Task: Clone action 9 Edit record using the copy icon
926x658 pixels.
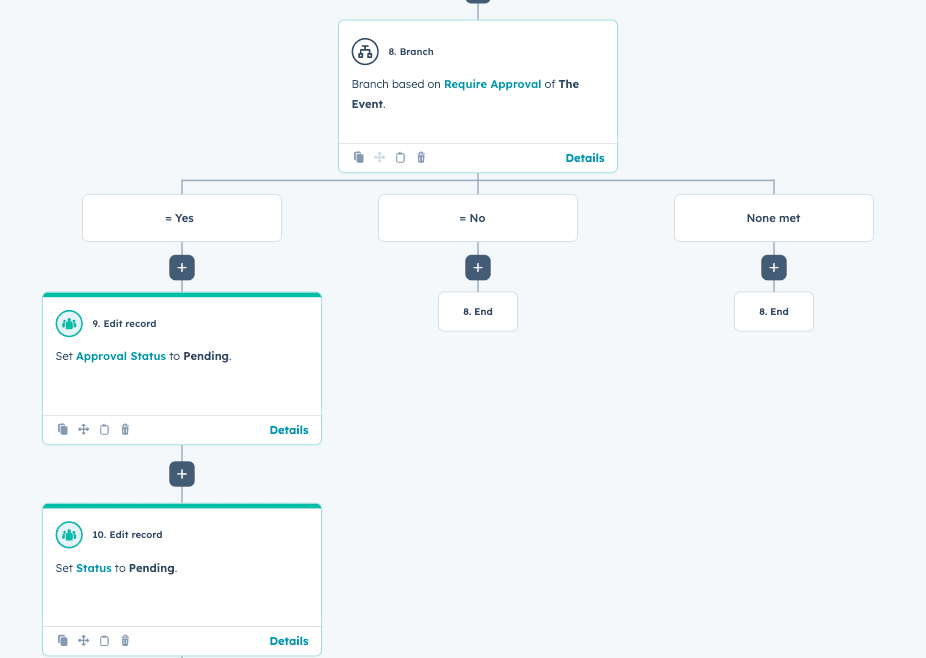Action: pos(63,430)
